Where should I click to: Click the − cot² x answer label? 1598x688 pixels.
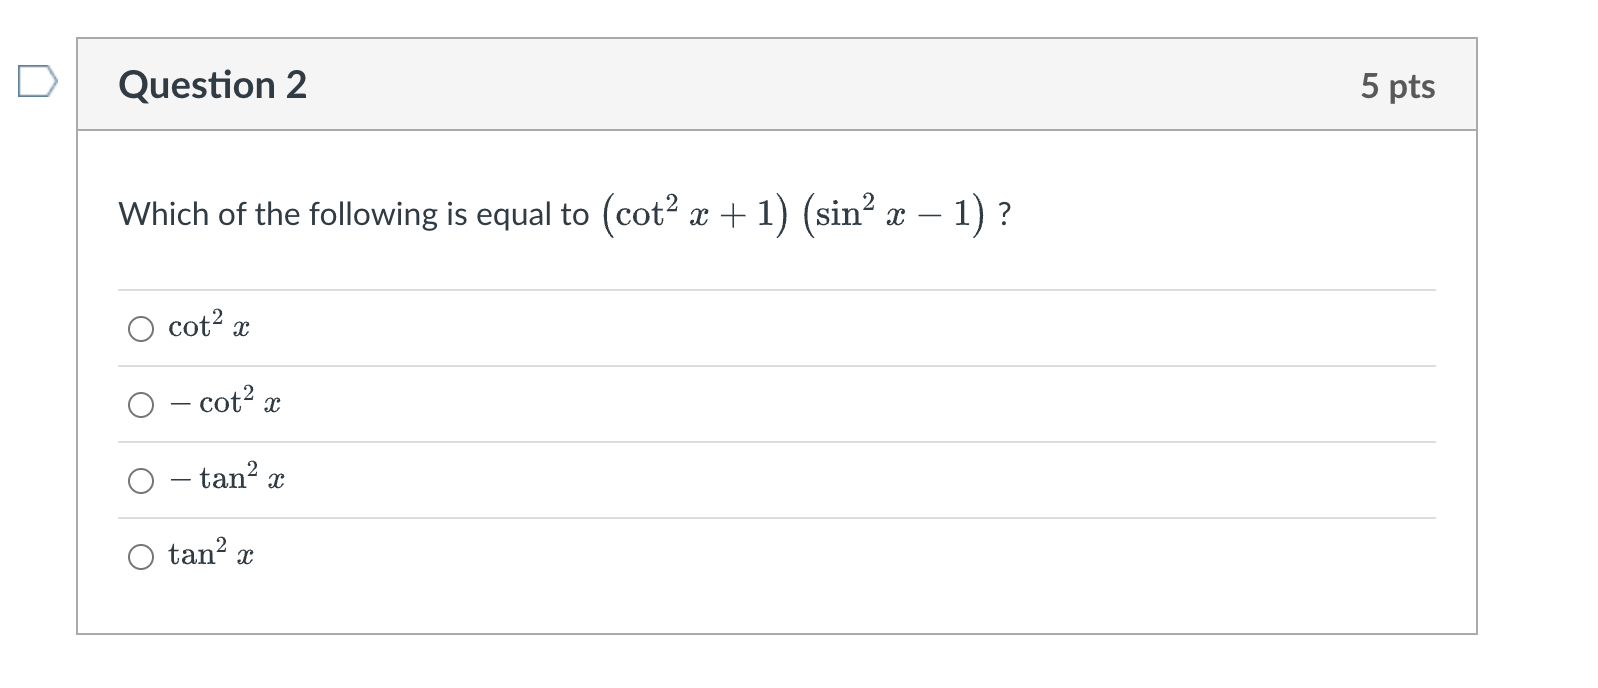click(x=224, y=402)
